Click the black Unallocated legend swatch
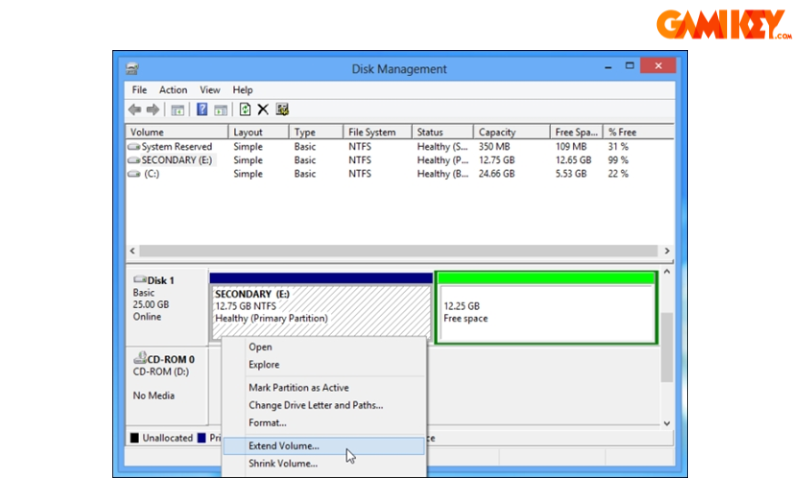This screenshot has height=500, width=800. [x=135, y=438]
